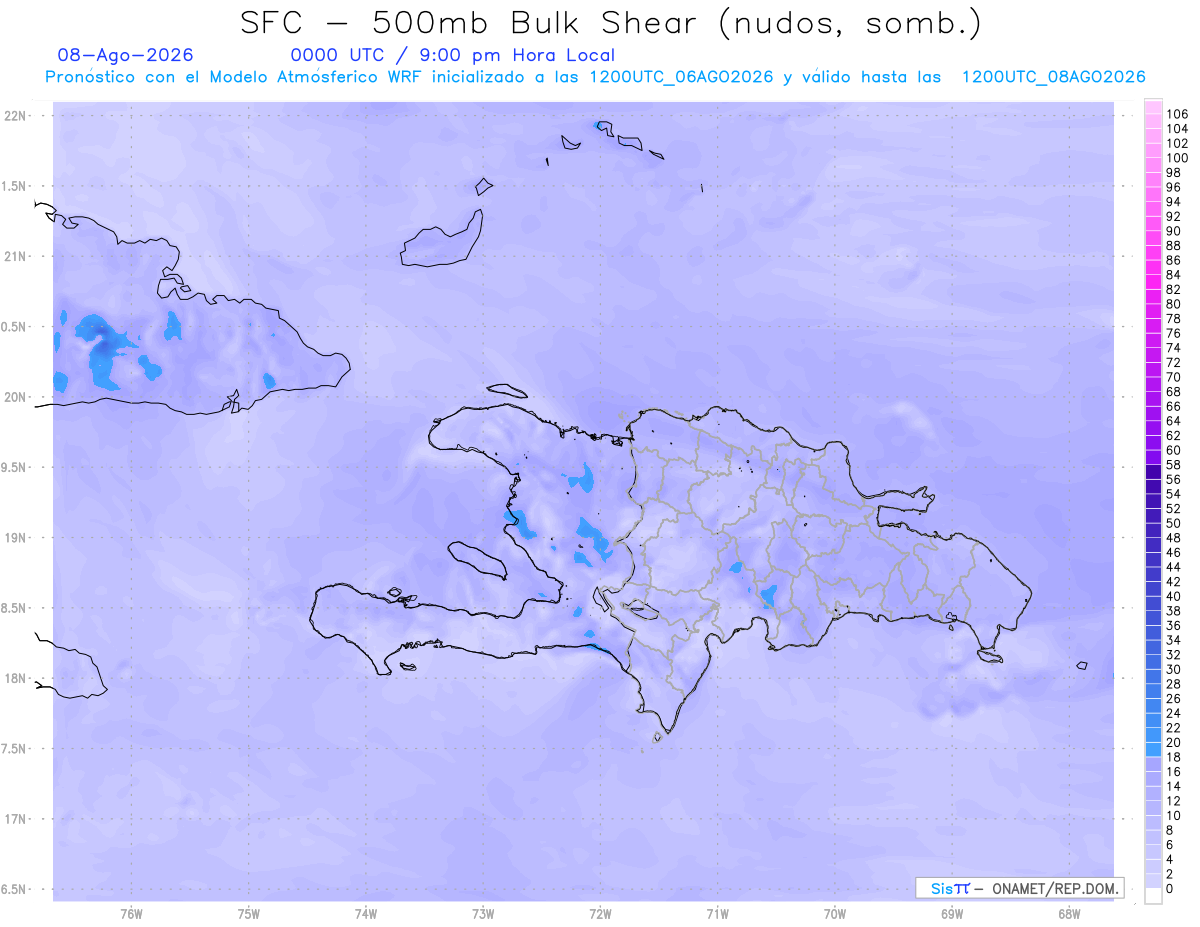The height and width of the screenshot is (927, 1200).
Task: Click the '20N' latitude label
Action: click(x=15, y=397)
